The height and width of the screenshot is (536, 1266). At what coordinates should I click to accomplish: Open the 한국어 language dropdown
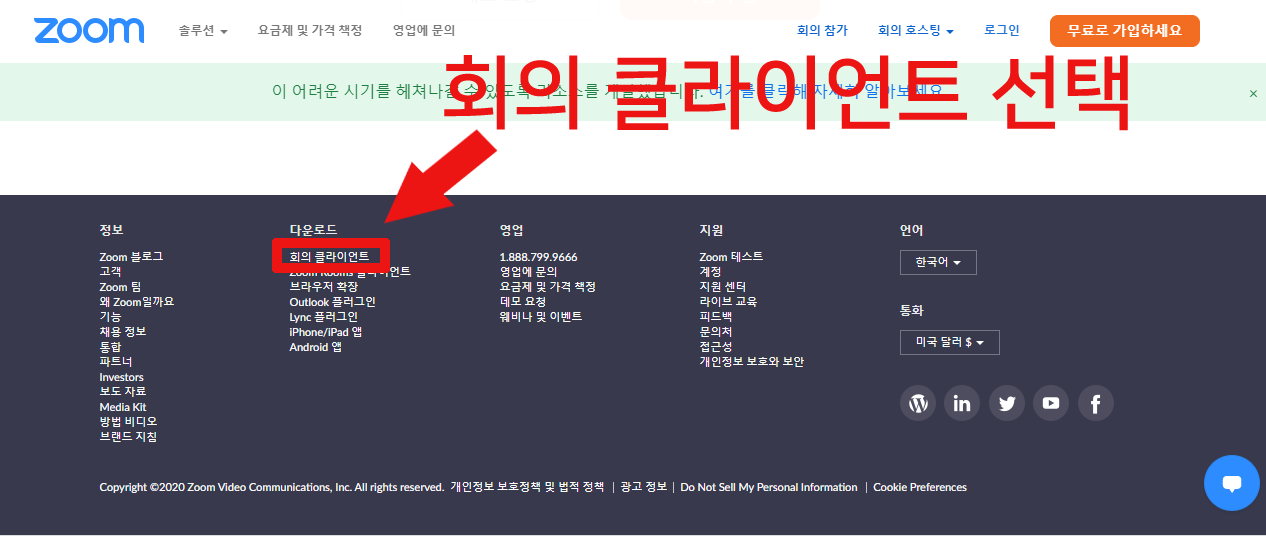tap(938, 262)
